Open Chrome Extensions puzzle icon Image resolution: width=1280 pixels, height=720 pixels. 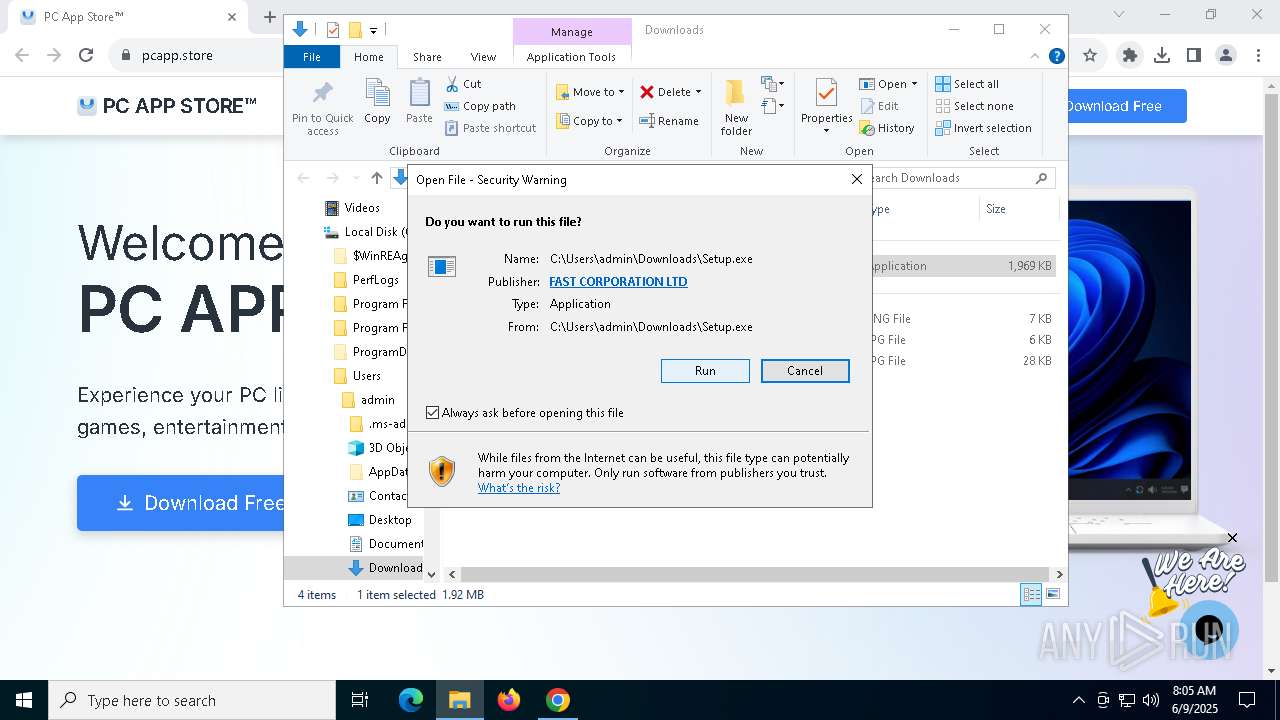(1130, 56)
